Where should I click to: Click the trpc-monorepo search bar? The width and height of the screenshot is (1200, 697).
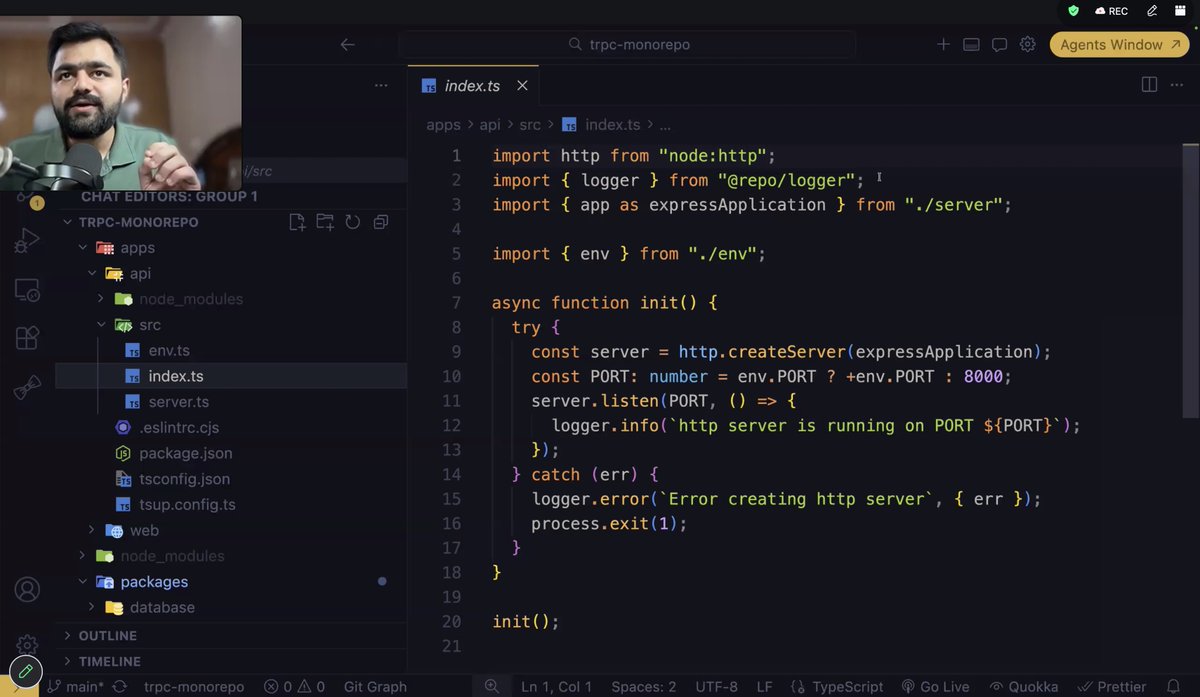click(x=627, y=44)
